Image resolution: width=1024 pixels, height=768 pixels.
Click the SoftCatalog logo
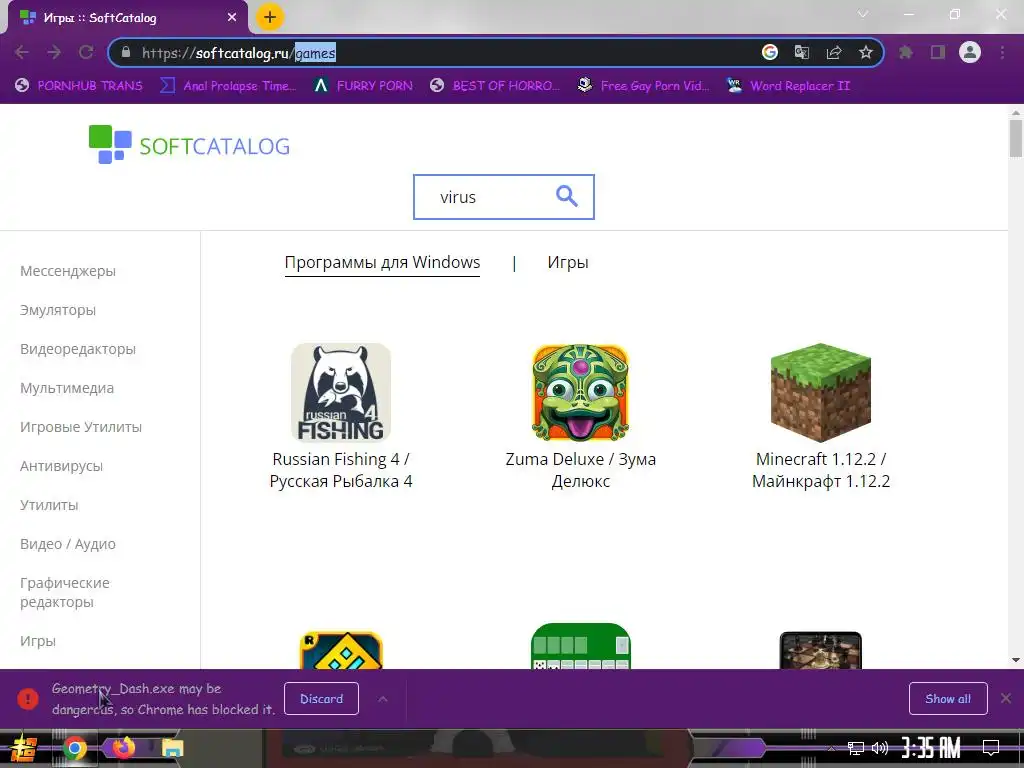[189, 144]
